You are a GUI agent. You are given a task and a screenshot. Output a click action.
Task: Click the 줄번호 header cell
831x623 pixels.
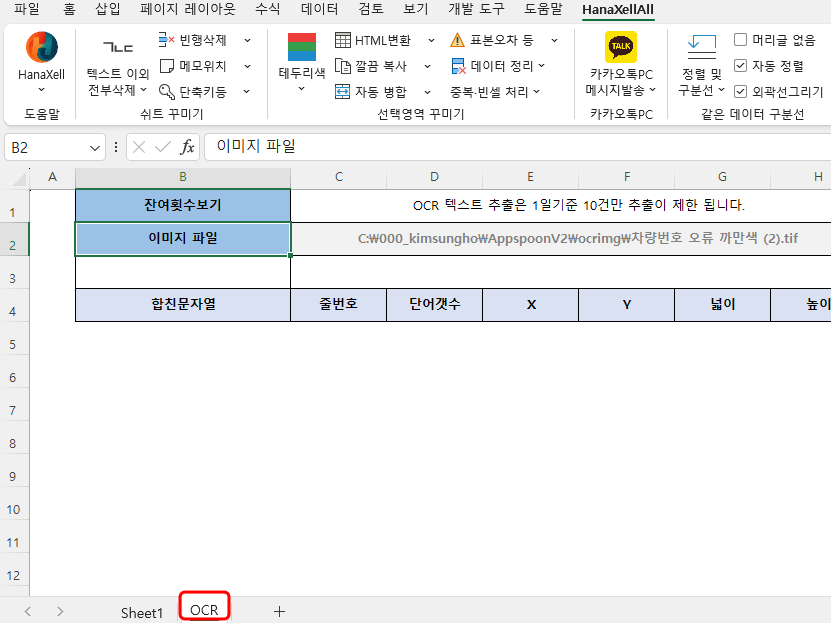[338, 305]
